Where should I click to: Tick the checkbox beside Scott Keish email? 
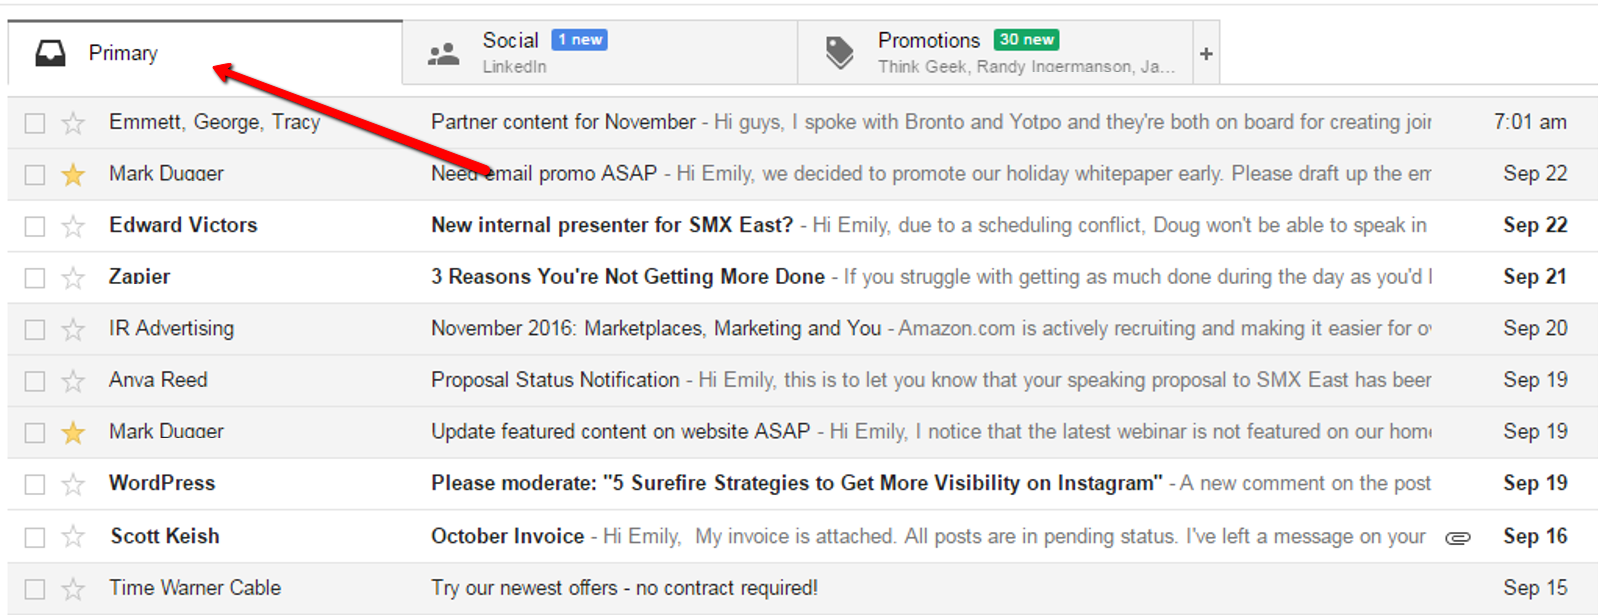coord(35,537)
